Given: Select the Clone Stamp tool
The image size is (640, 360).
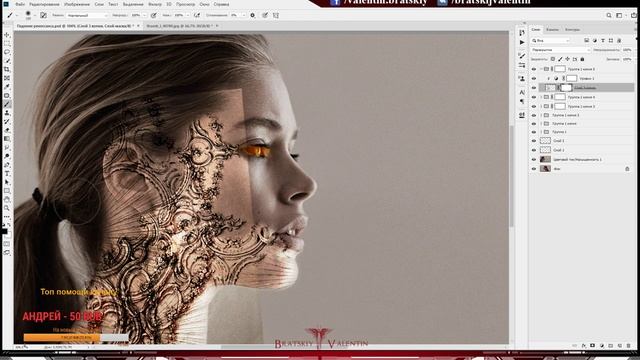Looking at the screenshot, I should point(7,113).
